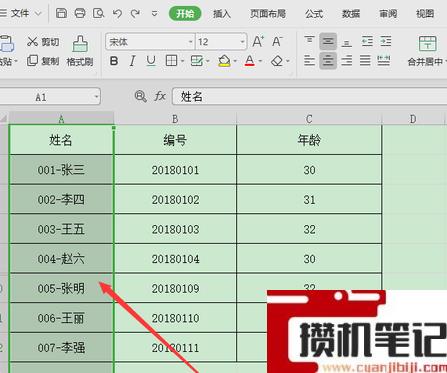Click the 年龄 header cell
This screenshot has height=373, width=447.
[309, 140]
